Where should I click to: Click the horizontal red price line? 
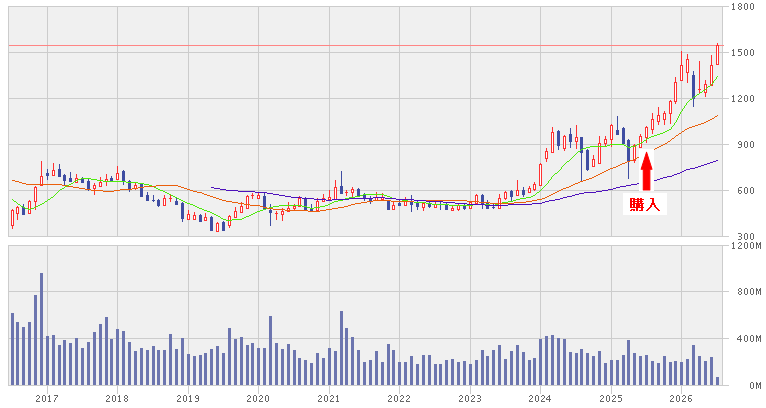[x=365, y=46]
